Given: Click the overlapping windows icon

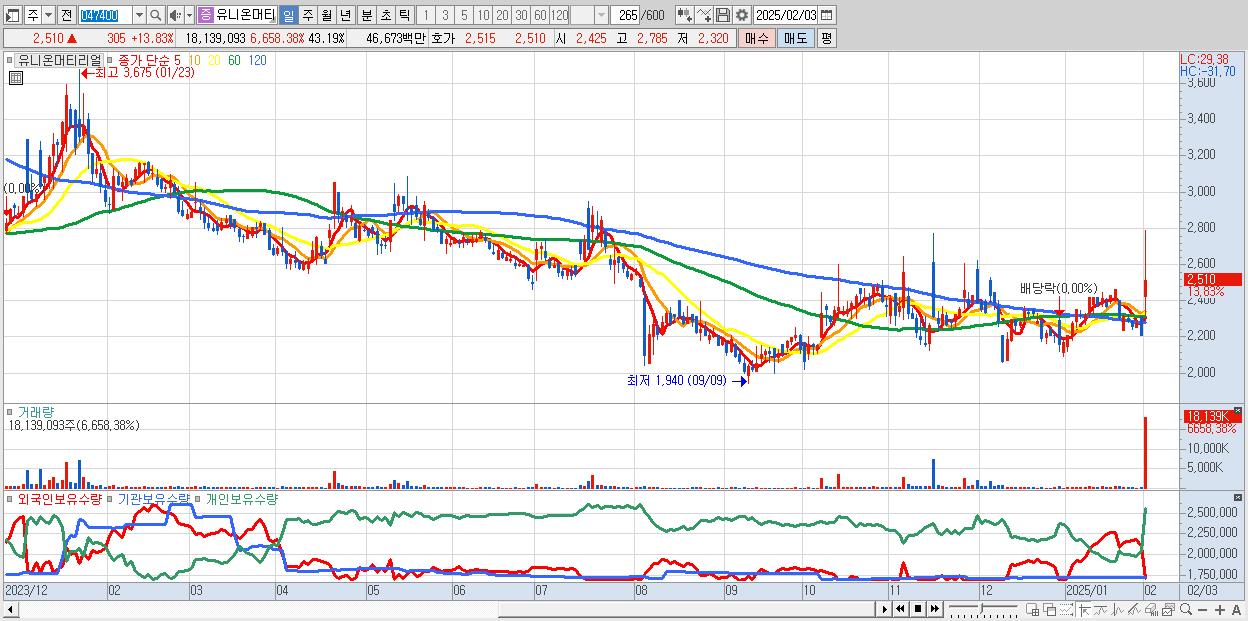Looking at the screenshot, I should 1050,609.
